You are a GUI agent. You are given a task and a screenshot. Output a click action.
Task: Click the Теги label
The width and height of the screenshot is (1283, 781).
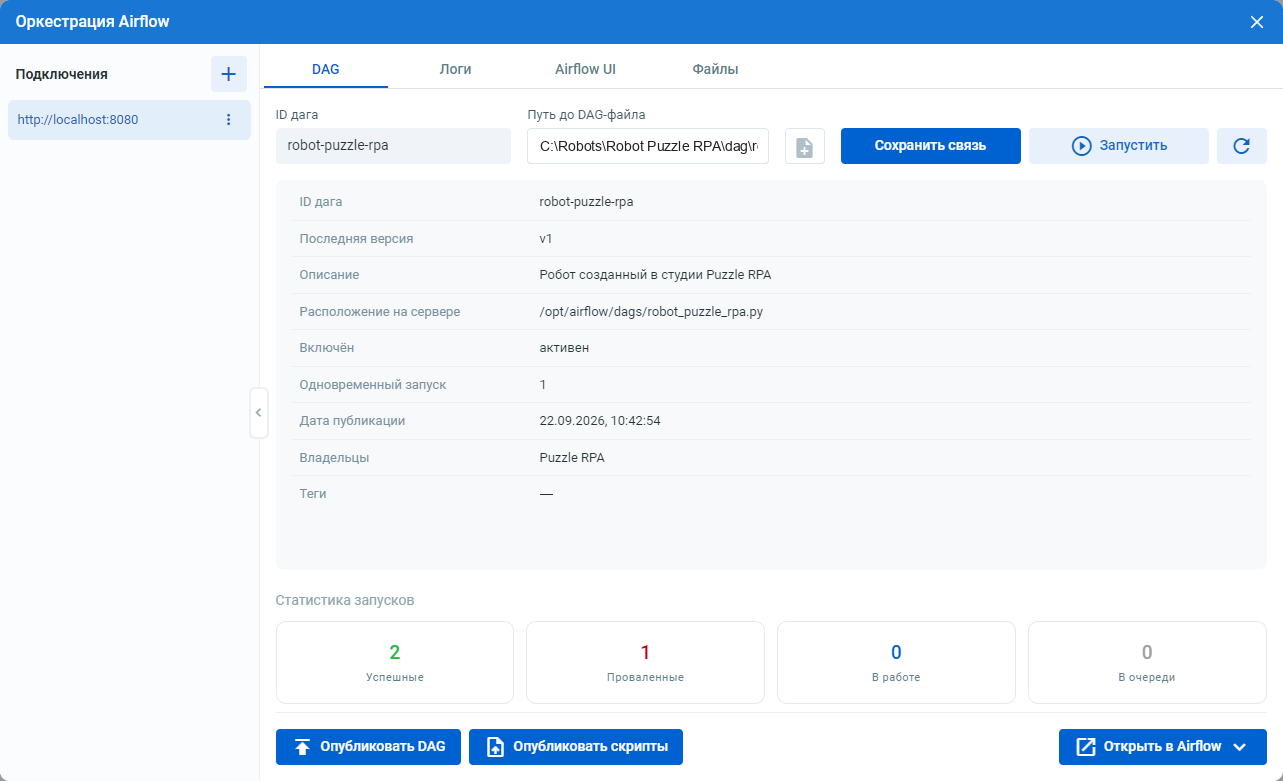[313, 494]
